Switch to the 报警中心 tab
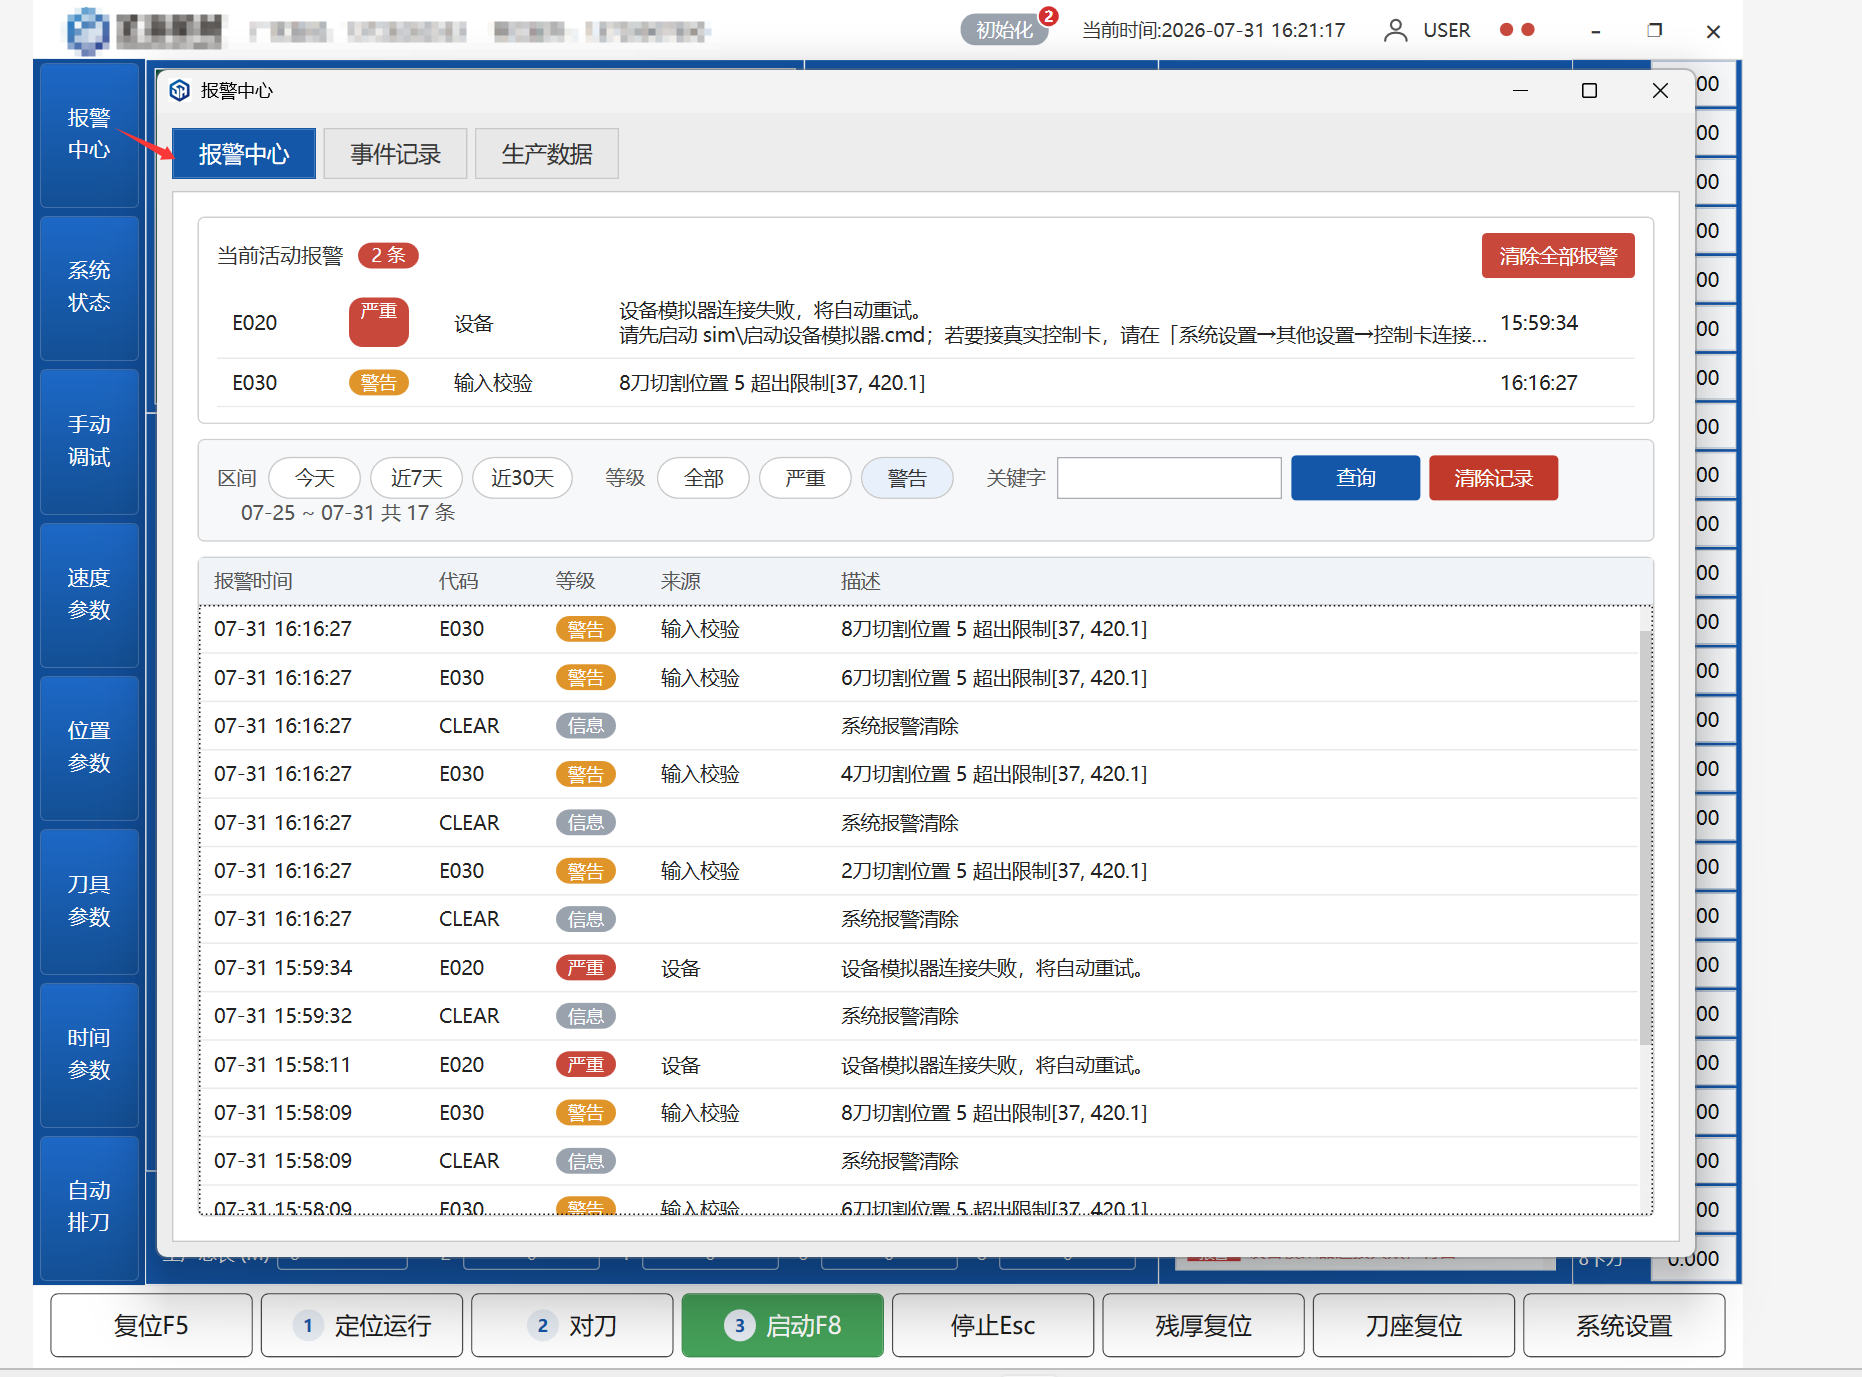1862x1377 pixels. click(x=244, y=154)
